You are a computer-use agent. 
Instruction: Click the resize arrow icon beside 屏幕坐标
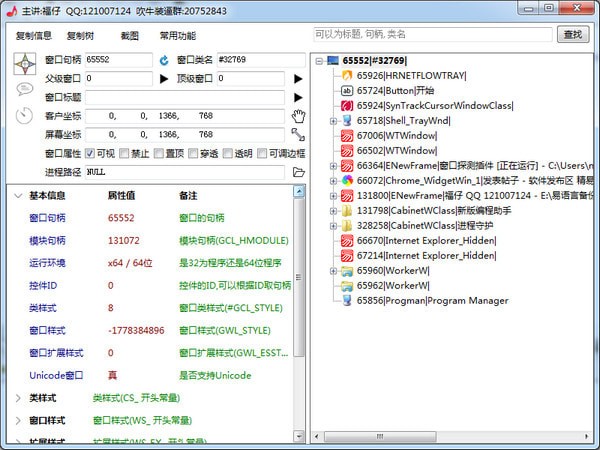[298, 135]
